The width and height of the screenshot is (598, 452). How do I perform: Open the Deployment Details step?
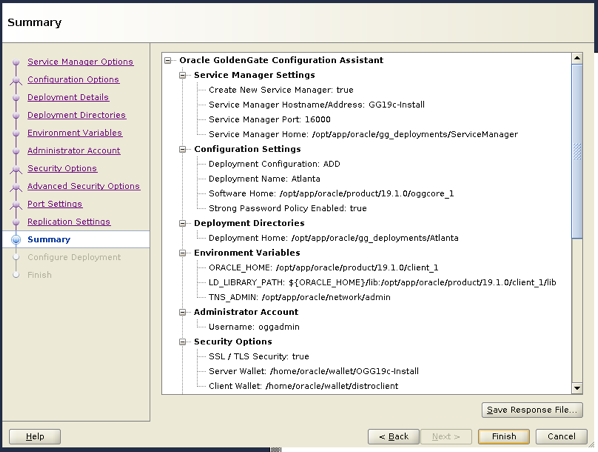click(68, 97)
